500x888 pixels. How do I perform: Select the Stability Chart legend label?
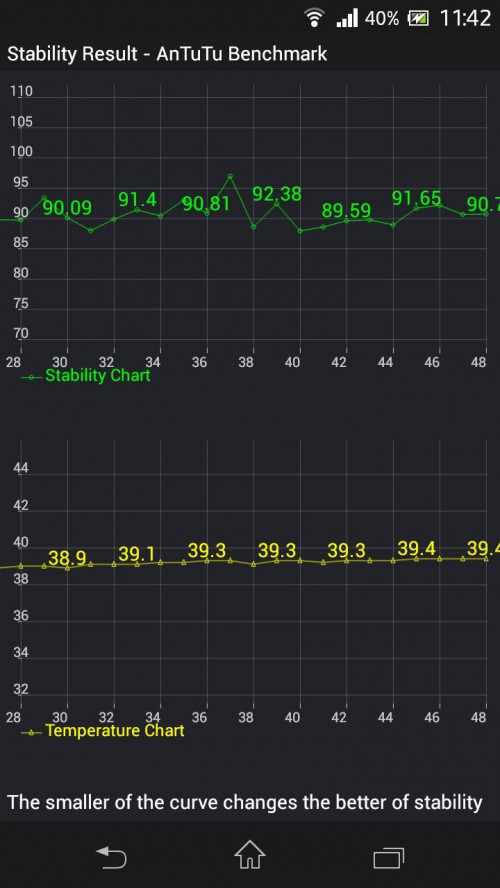[97, 375]
